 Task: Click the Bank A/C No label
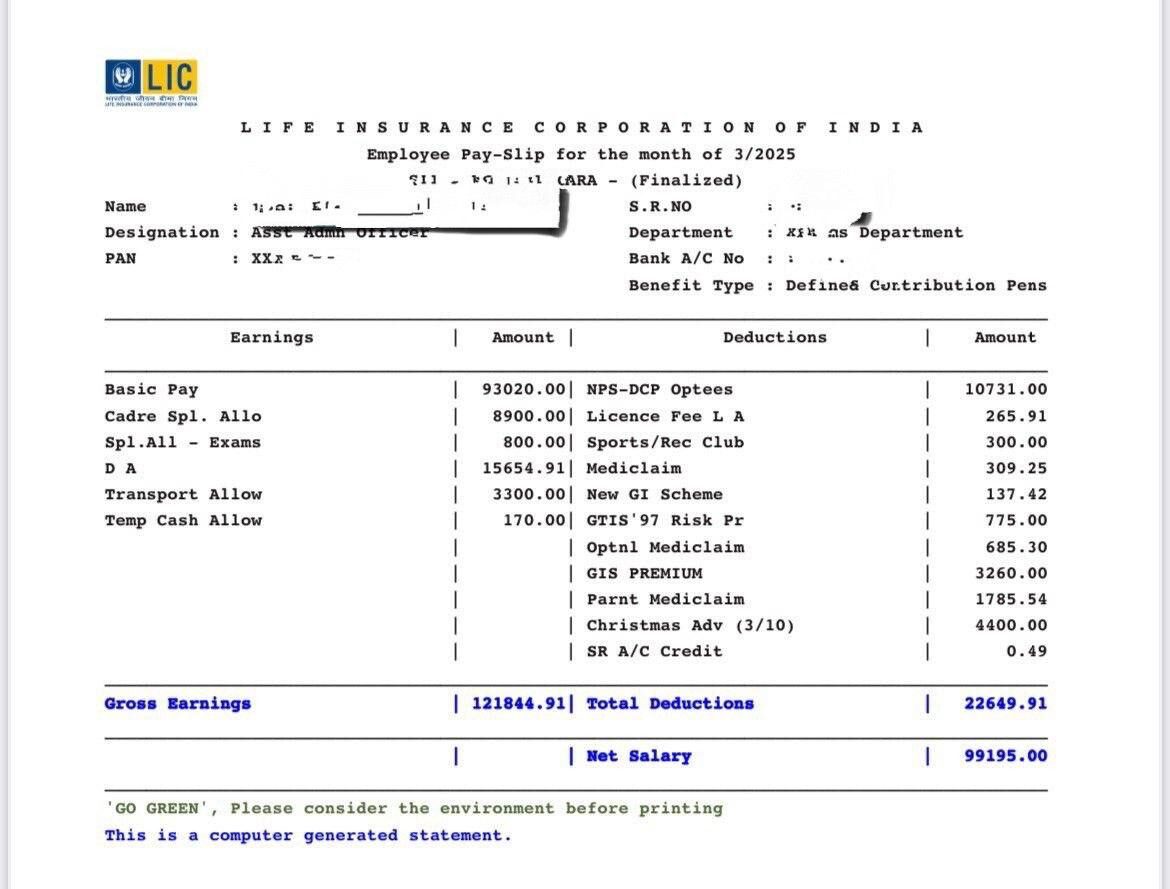point(686,258)
